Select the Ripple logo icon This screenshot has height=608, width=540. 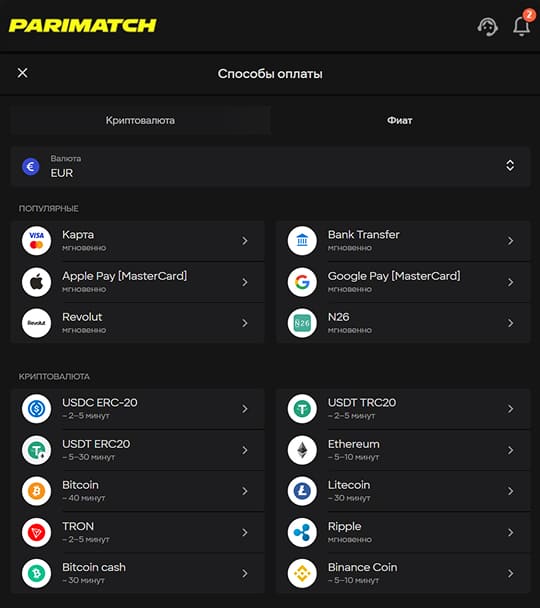[x=302, y=532]
